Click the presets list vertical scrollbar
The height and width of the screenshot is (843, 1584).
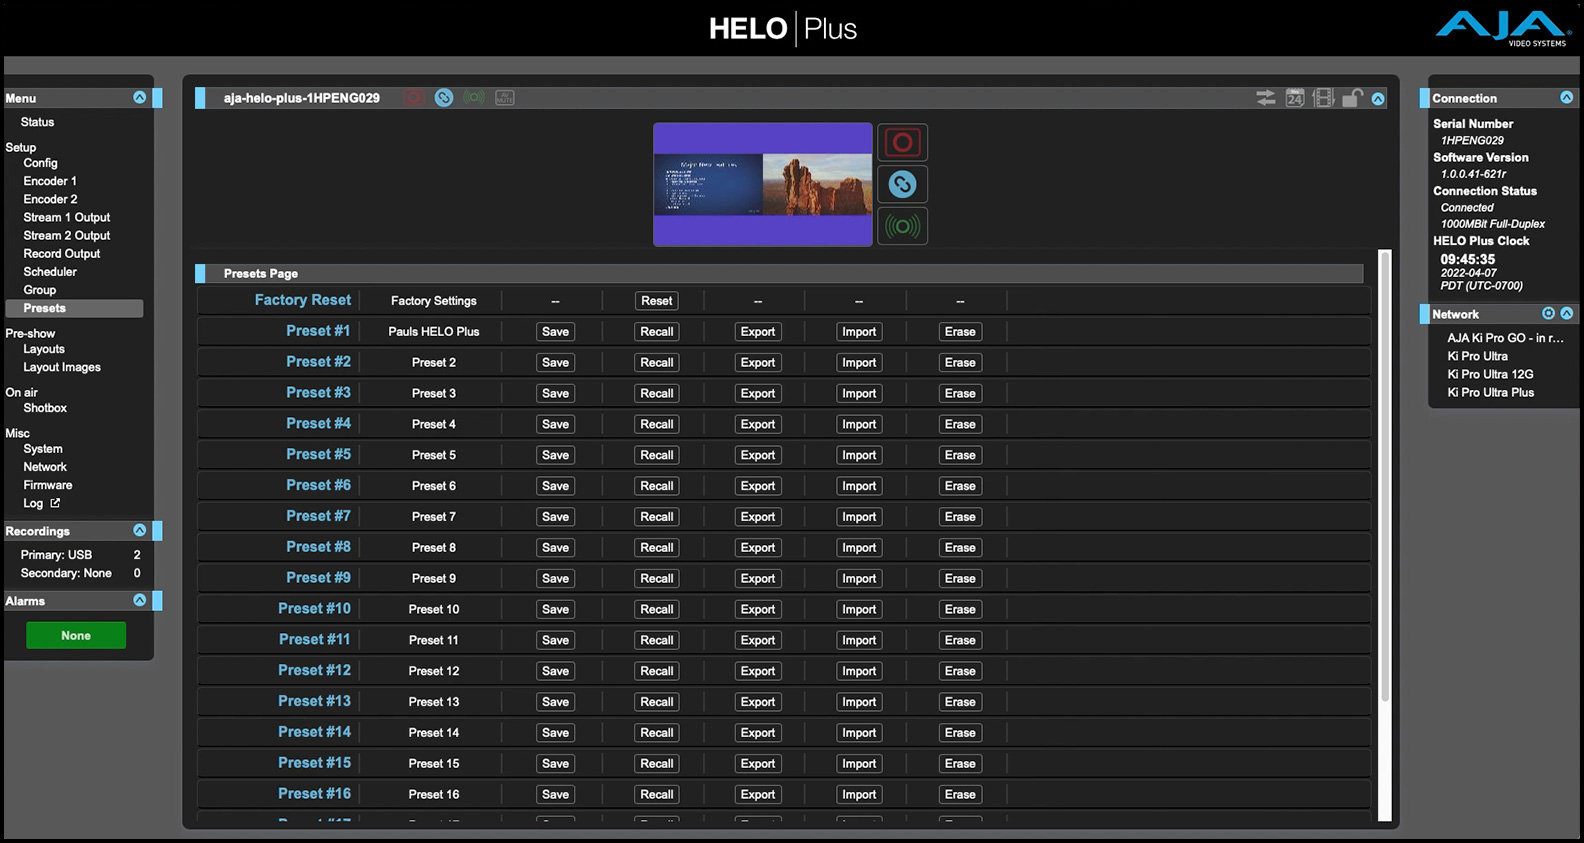(1385, 480)
